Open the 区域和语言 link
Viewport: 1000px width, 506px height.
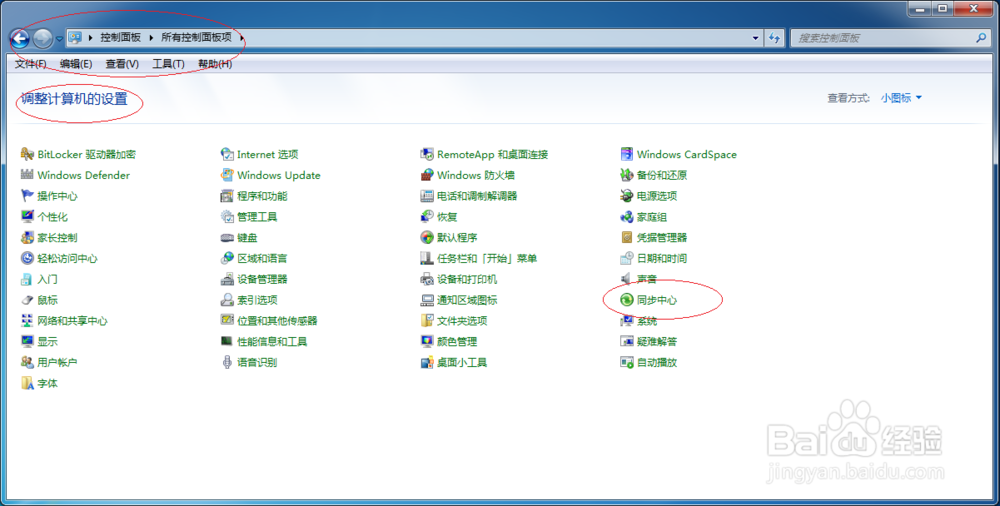tap(262, 258)
